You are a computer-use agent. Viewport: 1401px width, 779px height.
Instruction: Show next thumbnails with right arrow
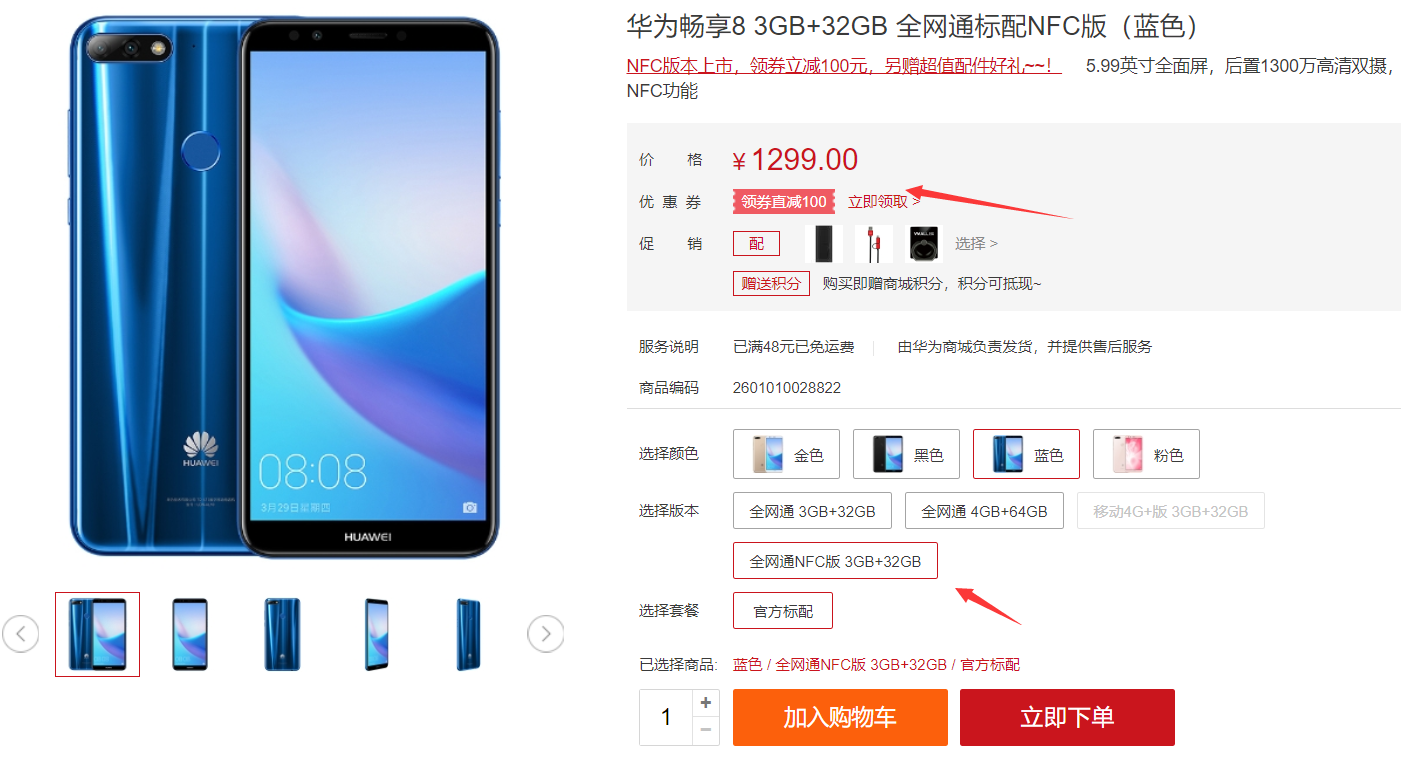click(x=546, y=634)
